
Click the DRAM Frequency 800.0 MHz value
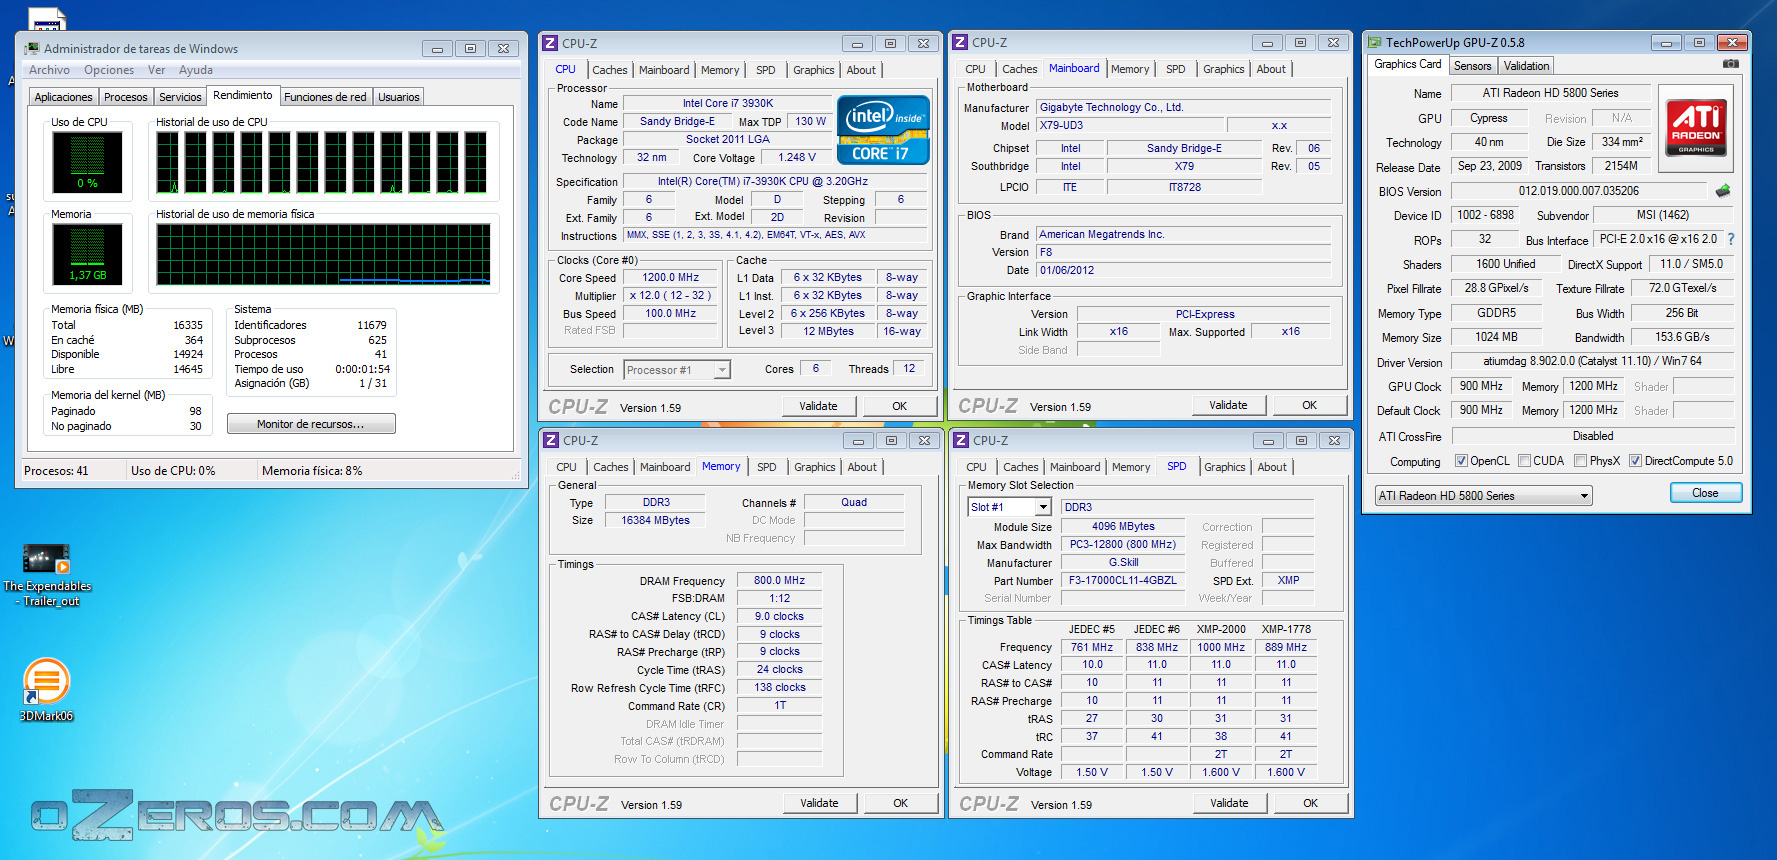[779, 580]
